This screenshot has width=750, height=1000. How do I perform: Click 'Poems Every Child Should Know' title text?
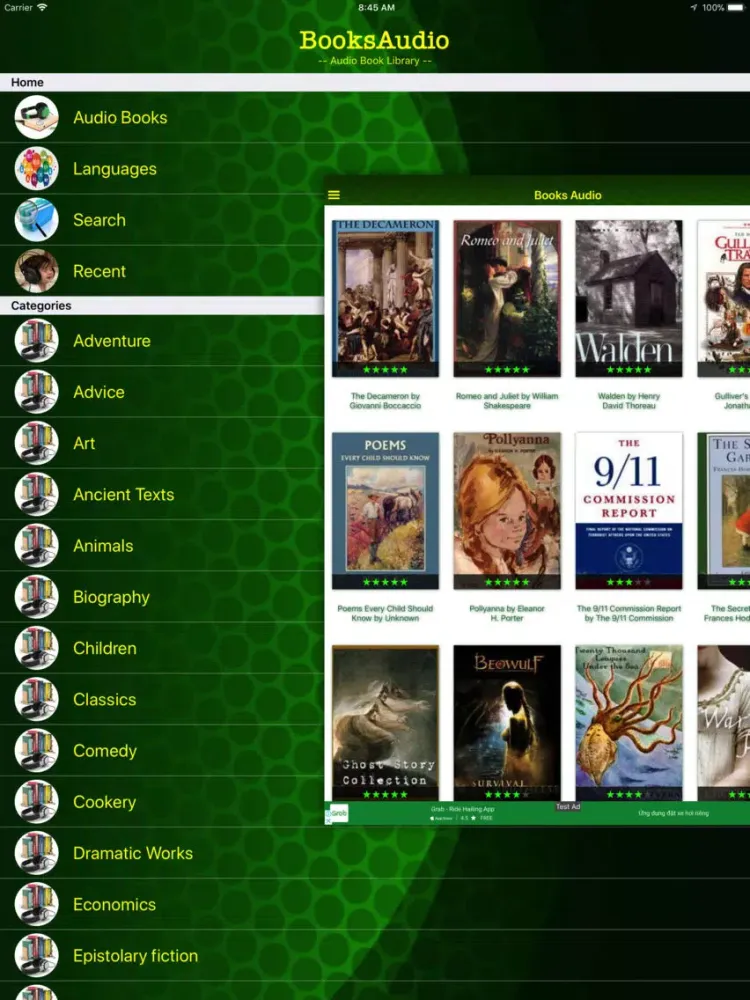385,613
